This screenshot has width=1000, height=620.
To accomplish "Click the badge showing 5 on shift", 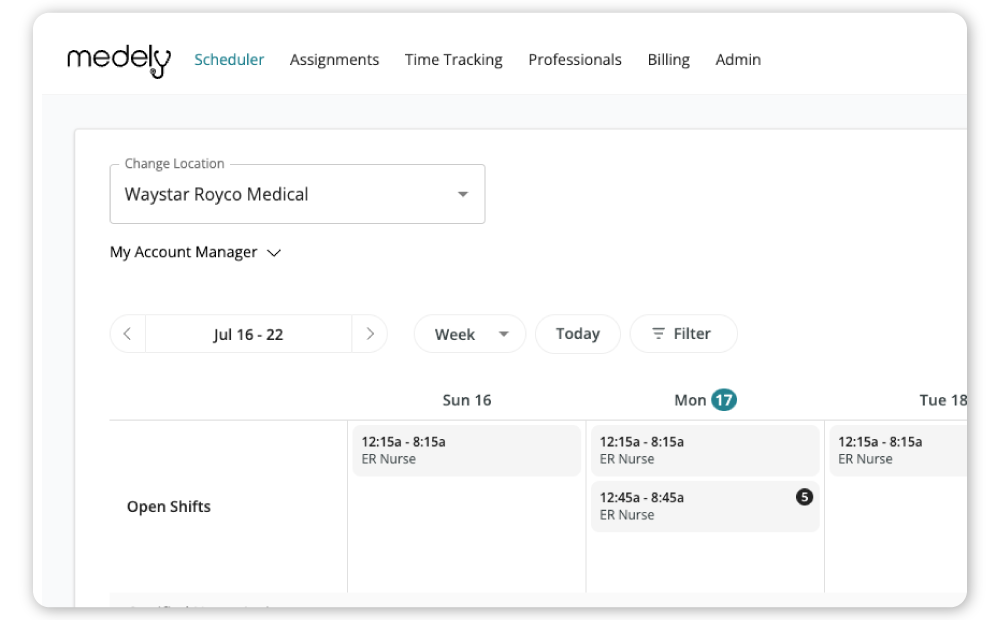I will tap(804, 497).
